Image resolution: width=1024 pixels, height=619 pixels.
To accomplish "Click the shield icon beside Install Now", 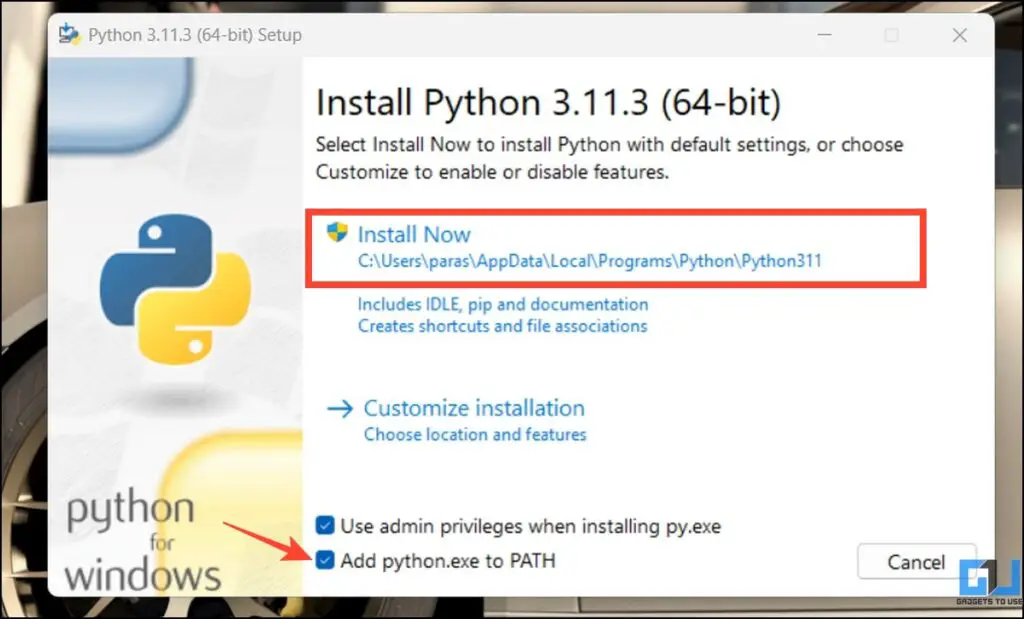I will pyautogui.click(x=337, y=232).
